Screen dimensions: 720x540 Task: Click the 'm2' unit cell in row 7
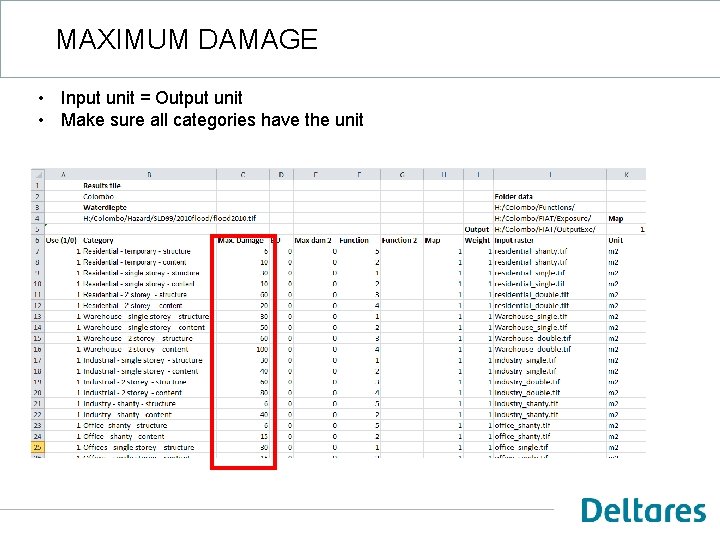coord(613,251)
